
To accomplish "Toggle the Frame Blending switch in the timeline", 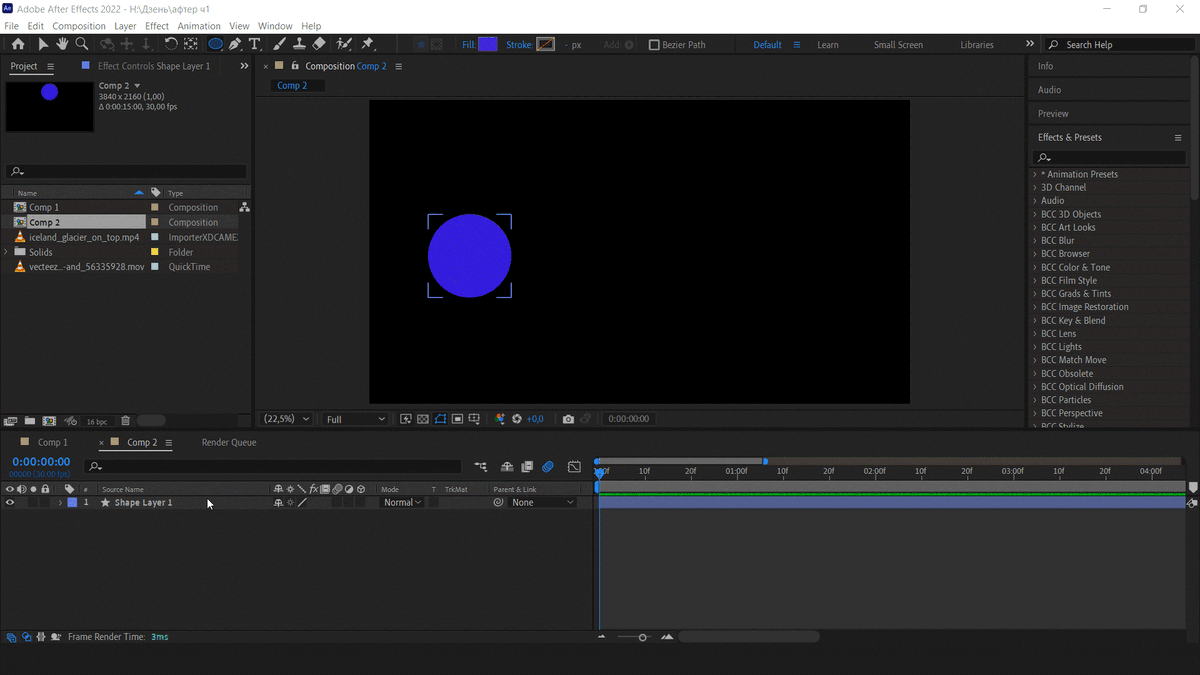I will click(528, 466).
